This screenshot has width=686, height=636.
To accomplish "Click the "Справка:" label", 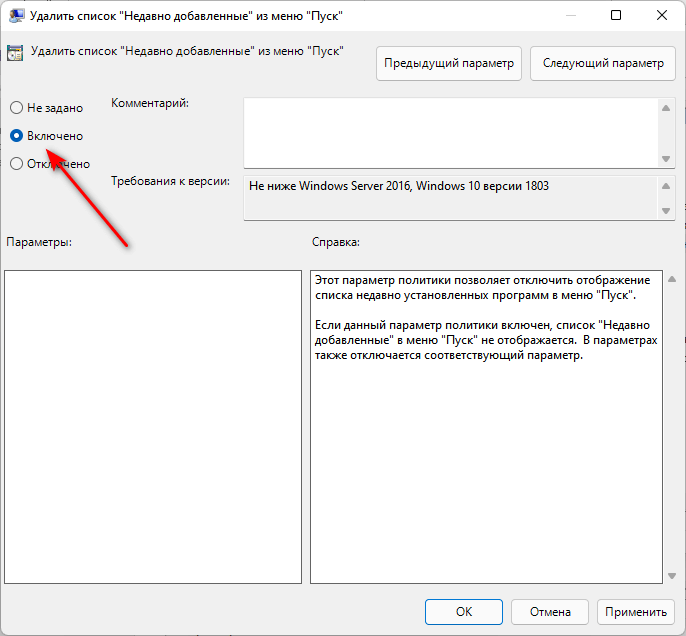I will point(336,242).
